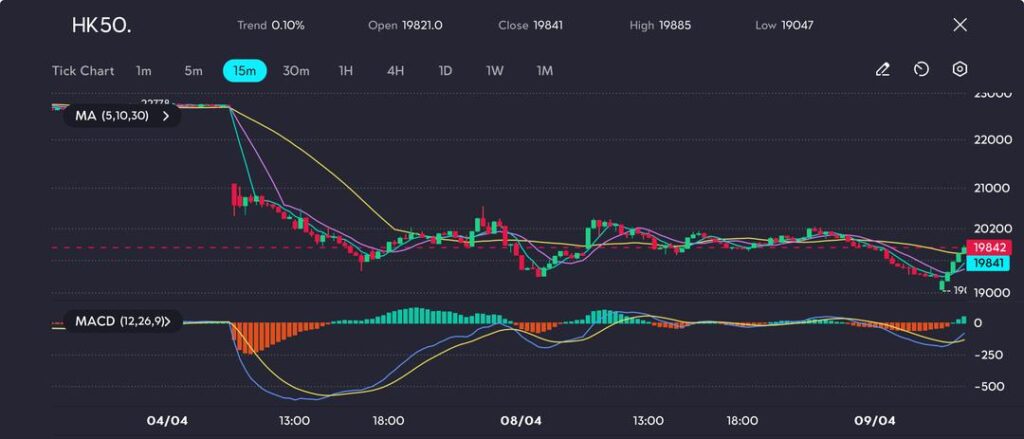Image resolution: width=1024 pixels, height=439 pixels.
Task: Click the 08/04 date marker
Action: tap(521, 421)
